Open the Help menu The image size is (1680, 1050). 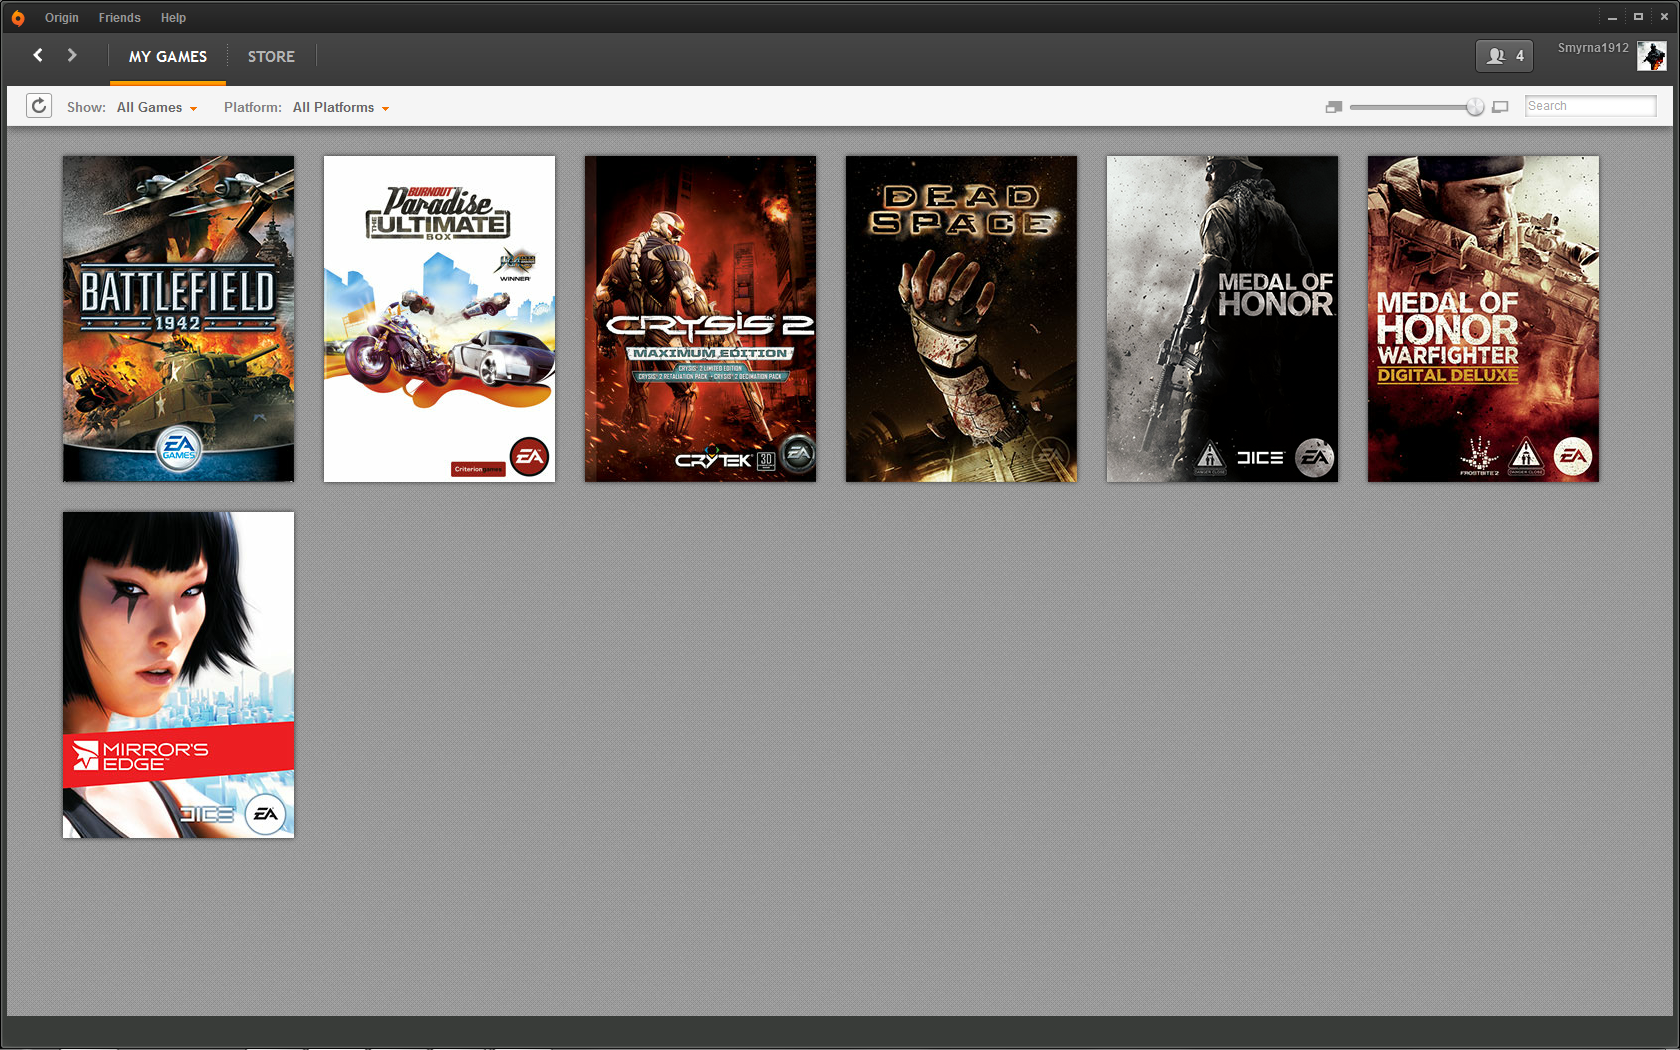click(173, 18)
